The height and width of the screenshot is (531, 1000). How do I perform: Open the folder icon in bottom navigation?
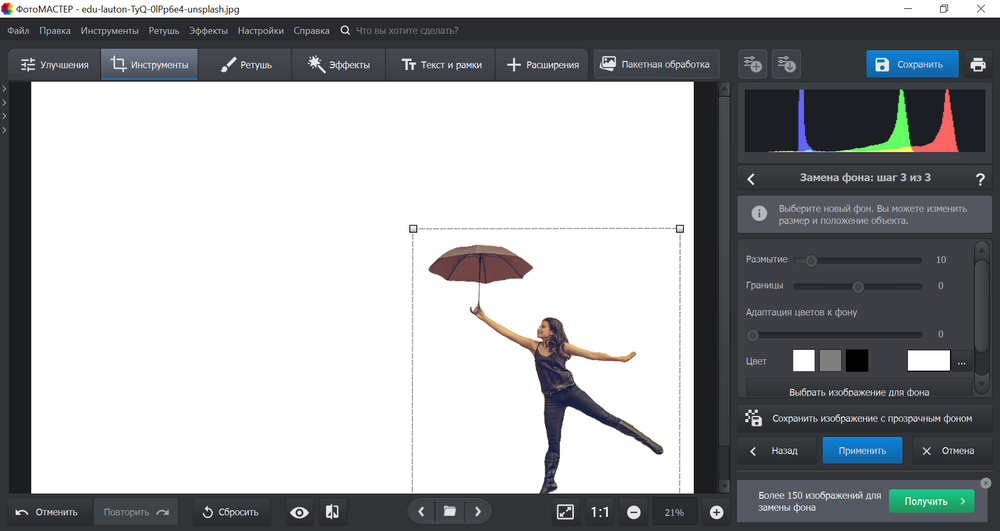point(450,512)
